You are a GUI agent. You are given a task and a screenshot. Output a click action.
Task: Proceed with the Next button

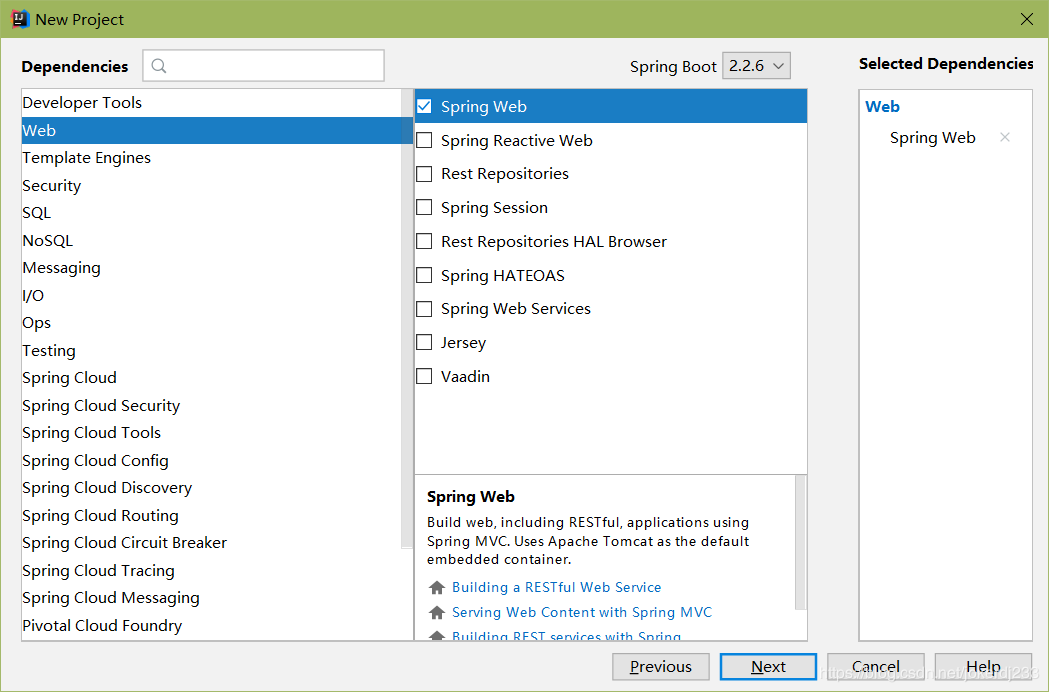tap(768, 667)
